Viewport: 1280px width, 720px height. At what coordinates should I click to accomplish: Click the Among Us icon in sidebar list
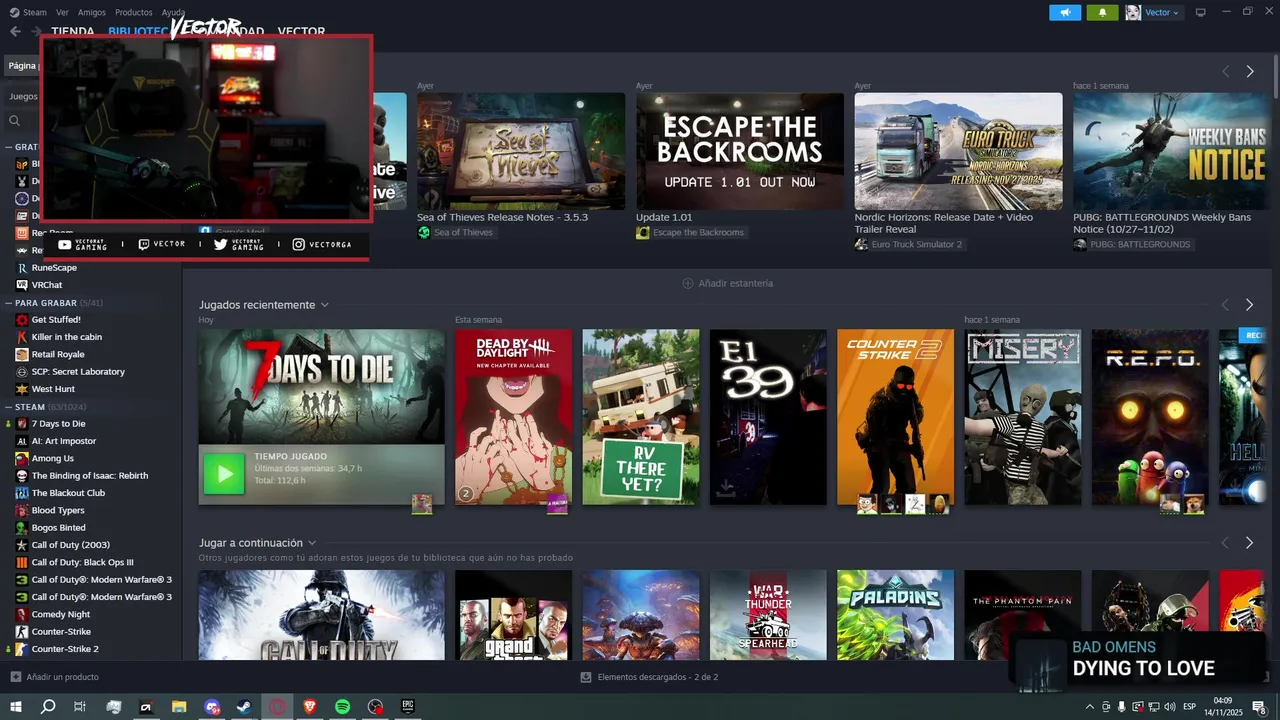pyautogui.click(x=22, y=458)
